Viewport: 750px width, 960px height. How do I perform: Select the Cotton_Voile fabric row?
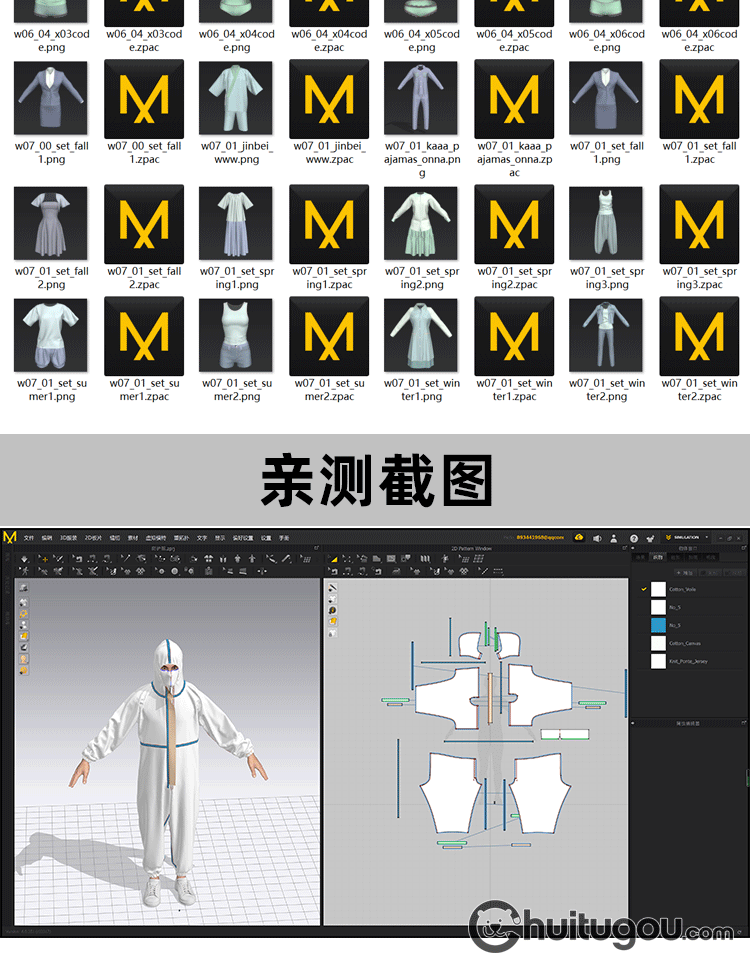click(x=691, y=589)
